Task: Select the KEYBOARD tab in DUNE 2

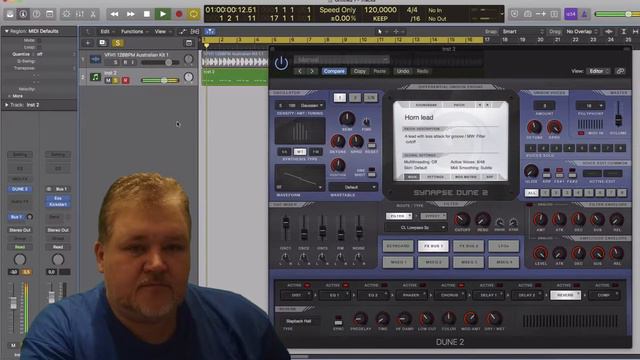Action: 398,246
